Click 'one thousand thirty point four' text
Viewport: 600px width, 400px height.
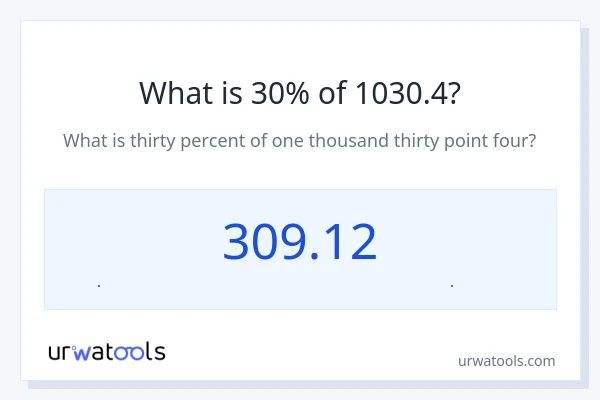click(405, 141)
